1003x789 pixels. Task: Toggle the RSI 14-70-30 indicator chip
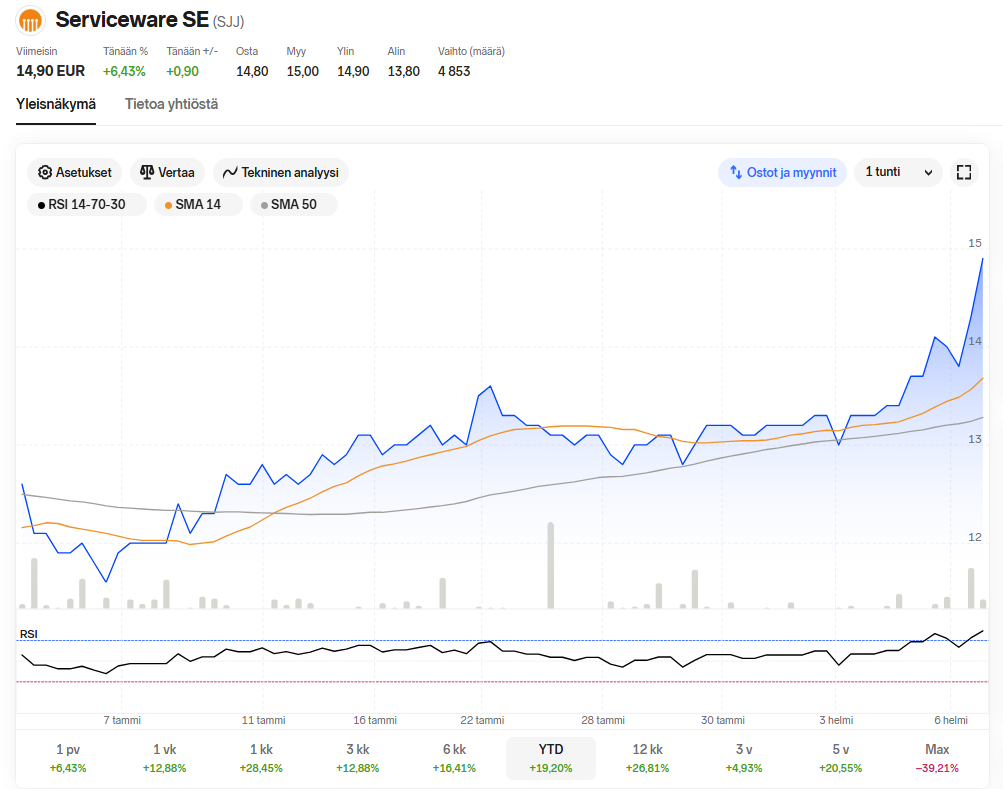pyautogui.click(x=87, y=205)
